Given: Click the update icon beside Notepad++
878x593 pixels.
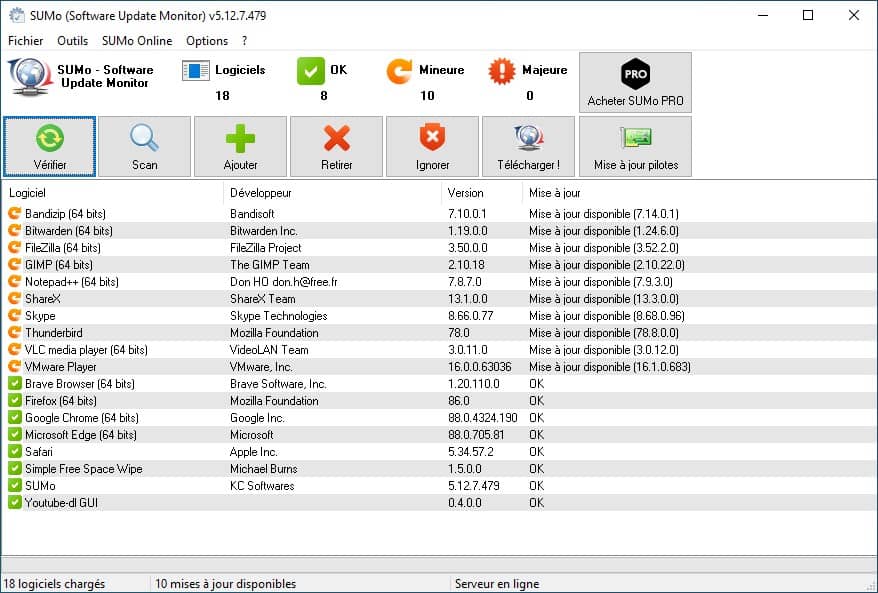Looking at the screenshot, I should 15,282.
